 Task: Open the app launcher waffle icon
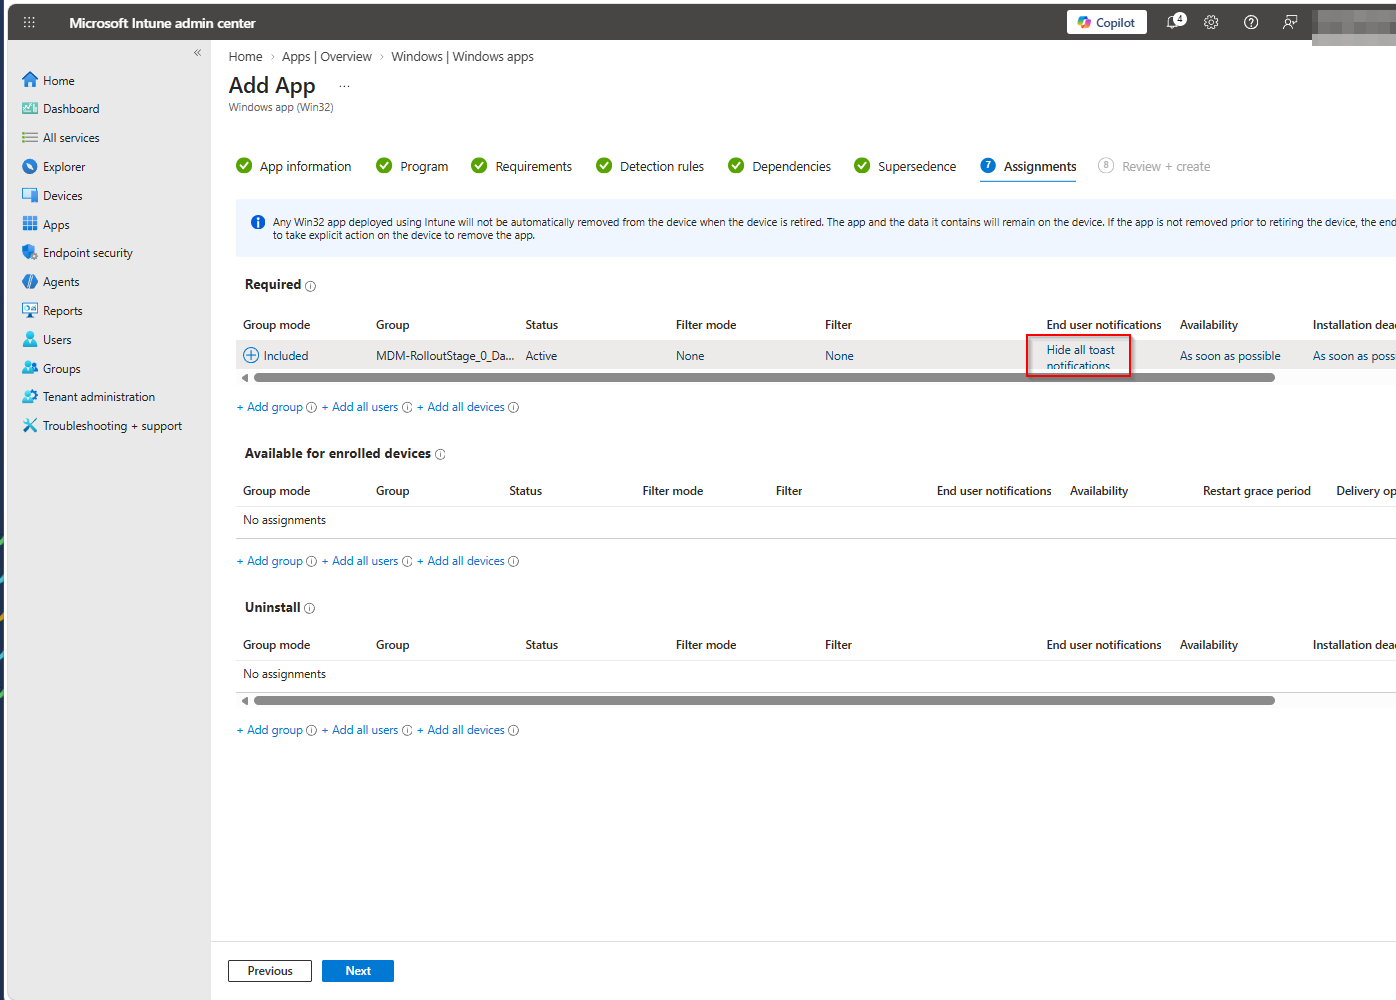click(x=29, y=22)
